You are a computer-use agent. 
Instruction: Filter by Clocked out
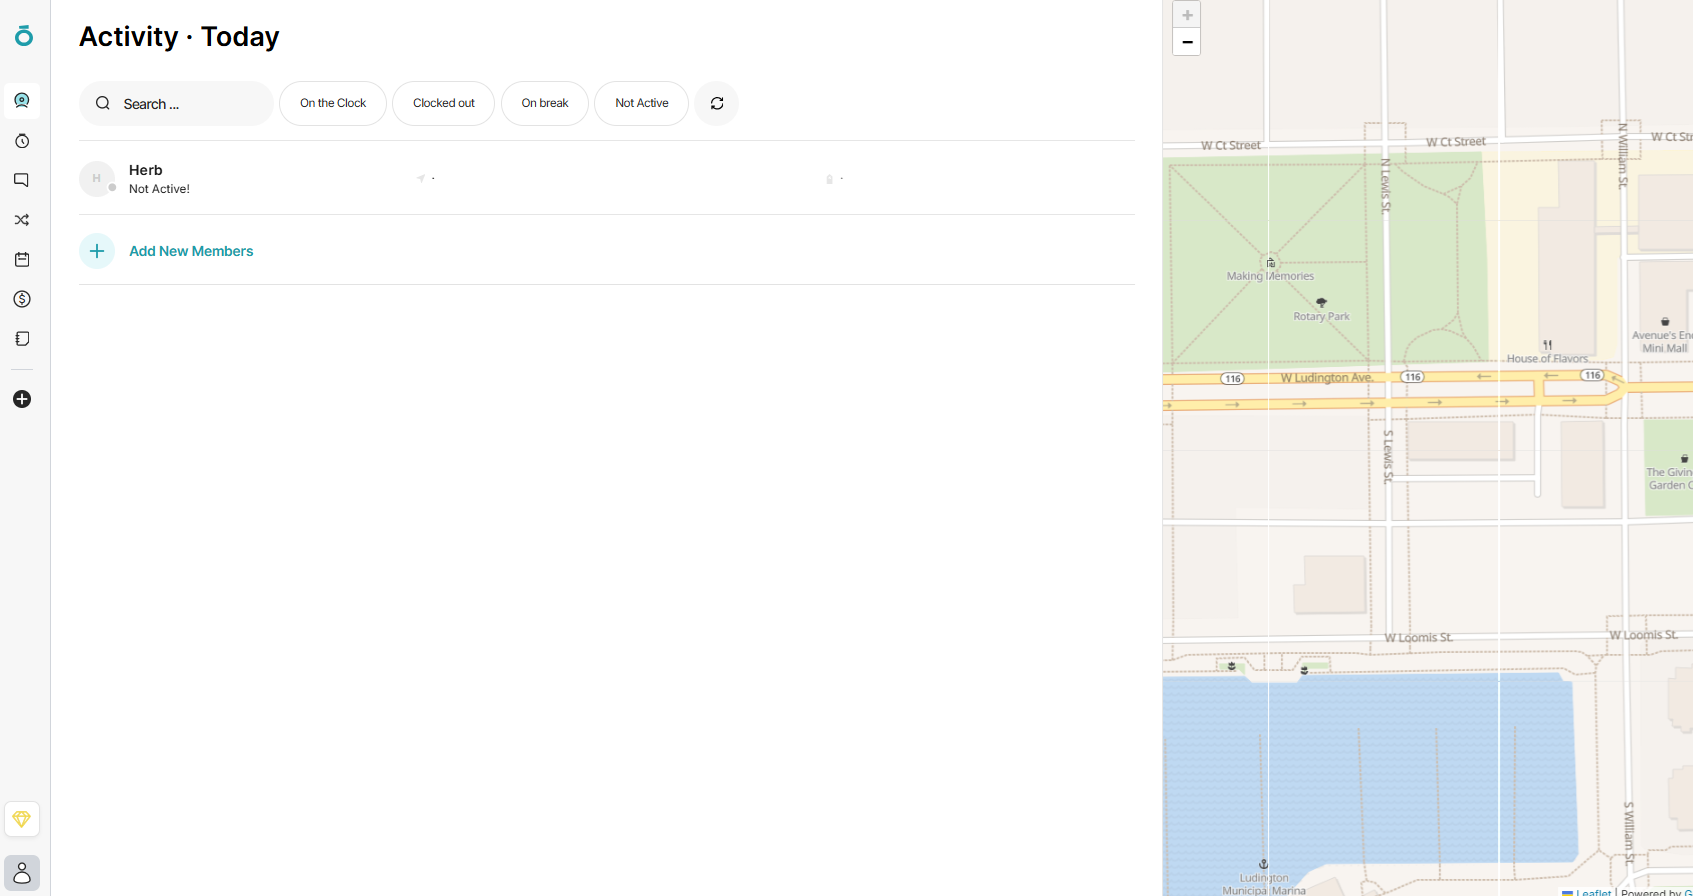[444, 103]
